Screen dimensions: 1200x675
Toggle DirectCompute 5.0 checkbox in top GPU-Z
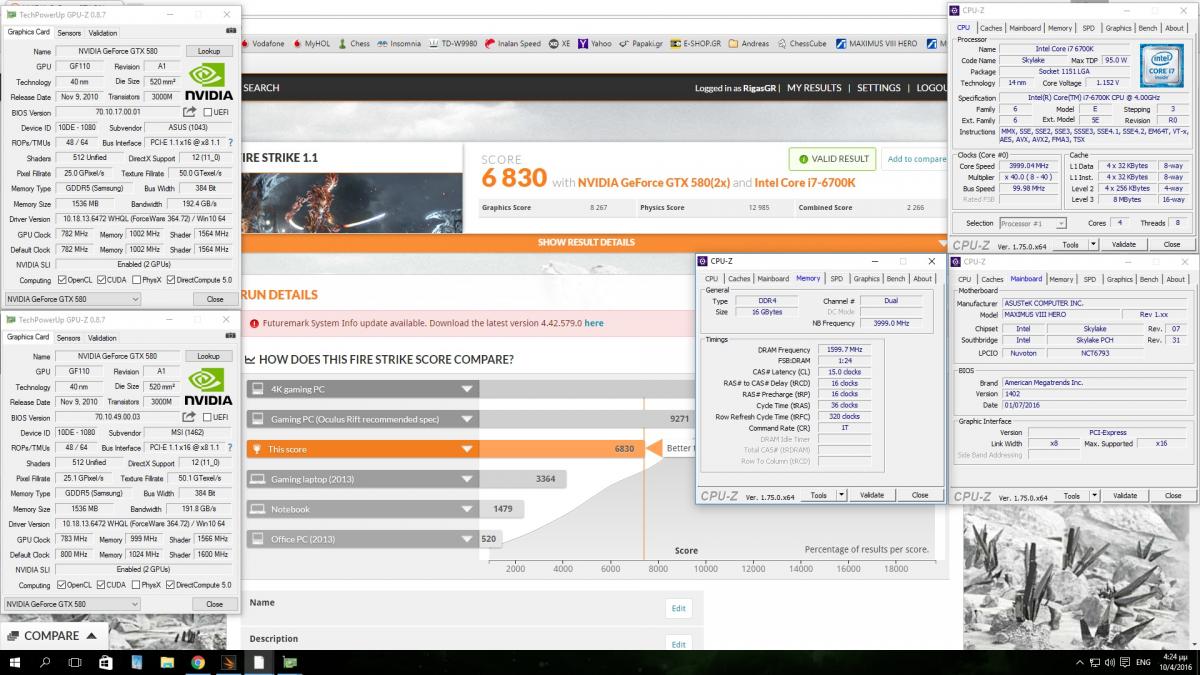click(171, 280)
